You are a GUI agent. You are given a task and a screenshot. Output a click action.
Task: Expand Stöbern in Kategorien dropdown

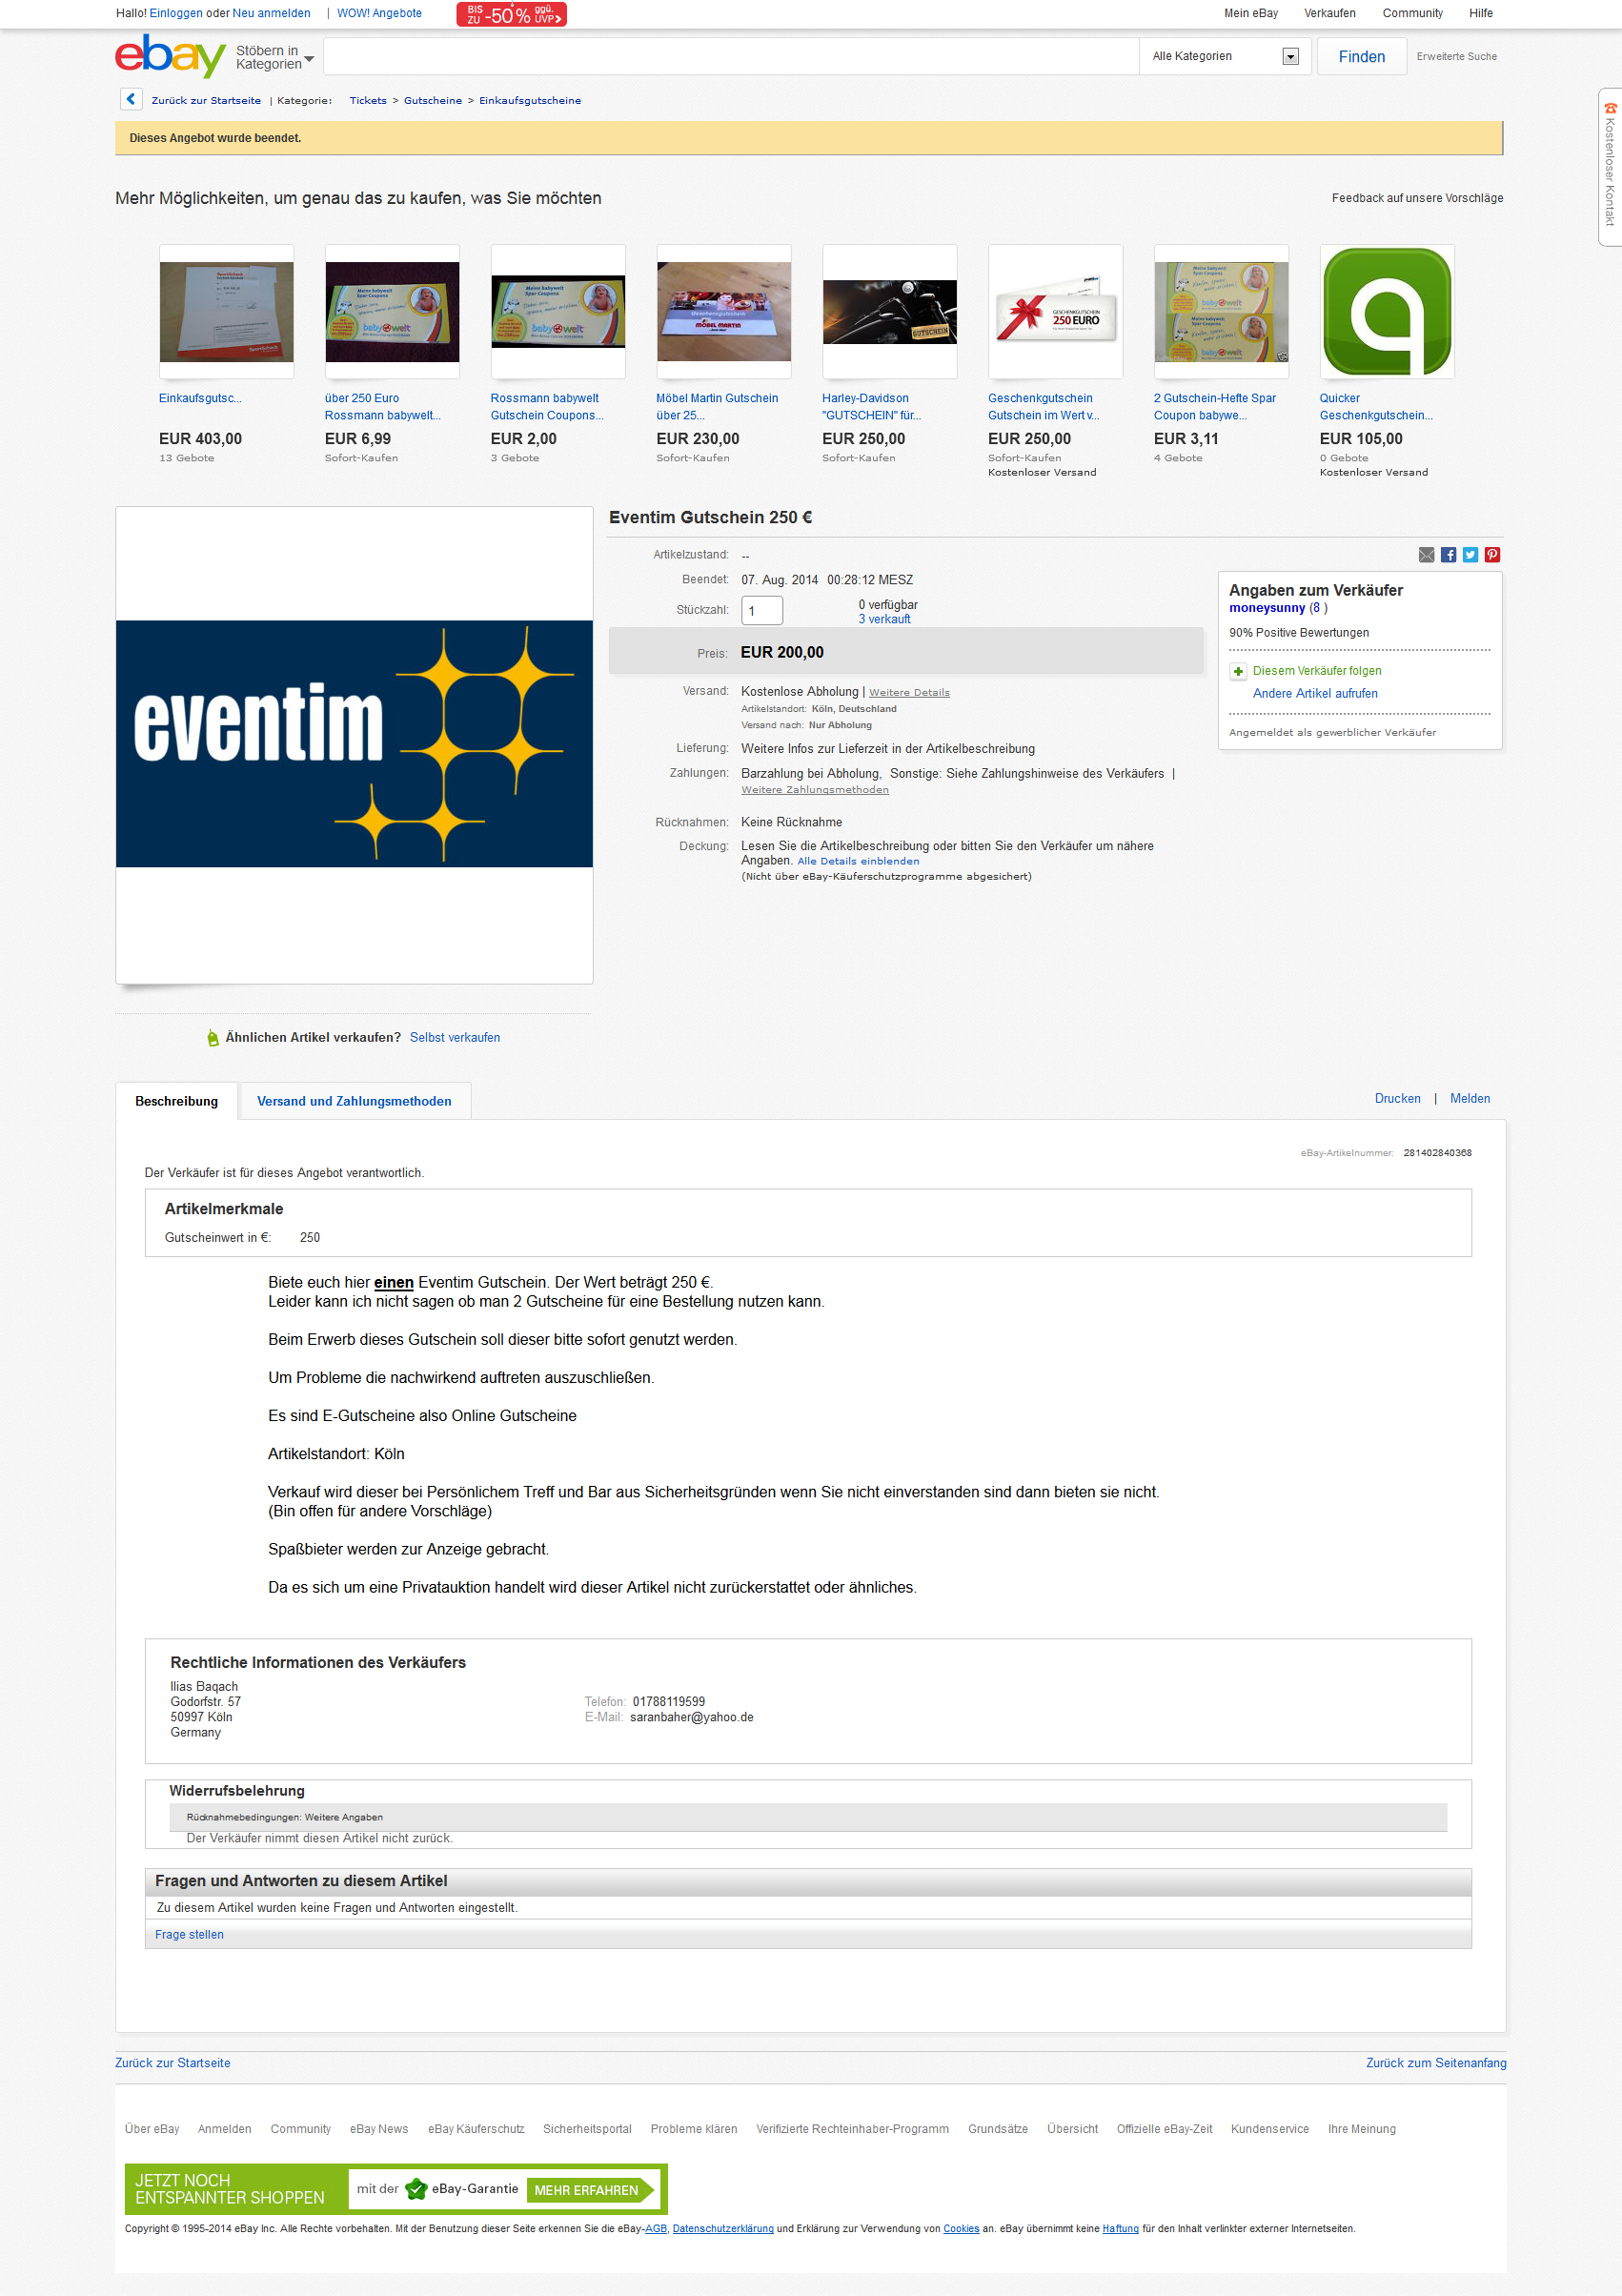point(274,57)
